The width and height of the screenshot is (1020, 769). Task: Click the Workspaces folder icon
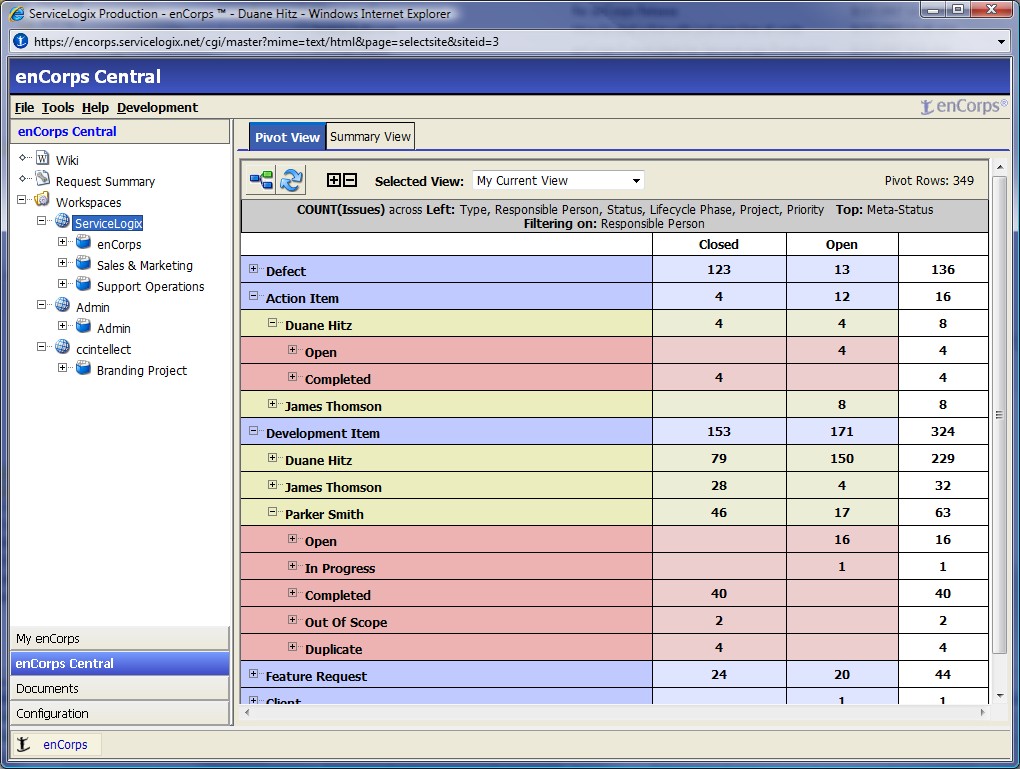(42, 199)
